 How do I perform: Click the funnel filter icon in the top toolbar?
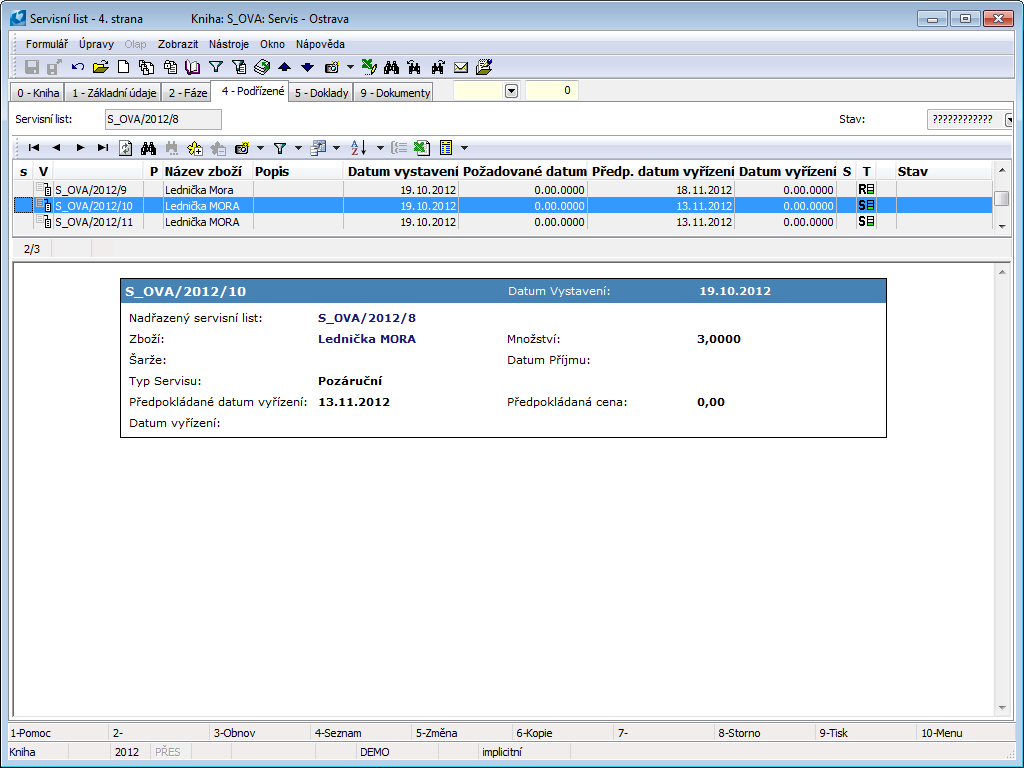(x=215, y=67)
